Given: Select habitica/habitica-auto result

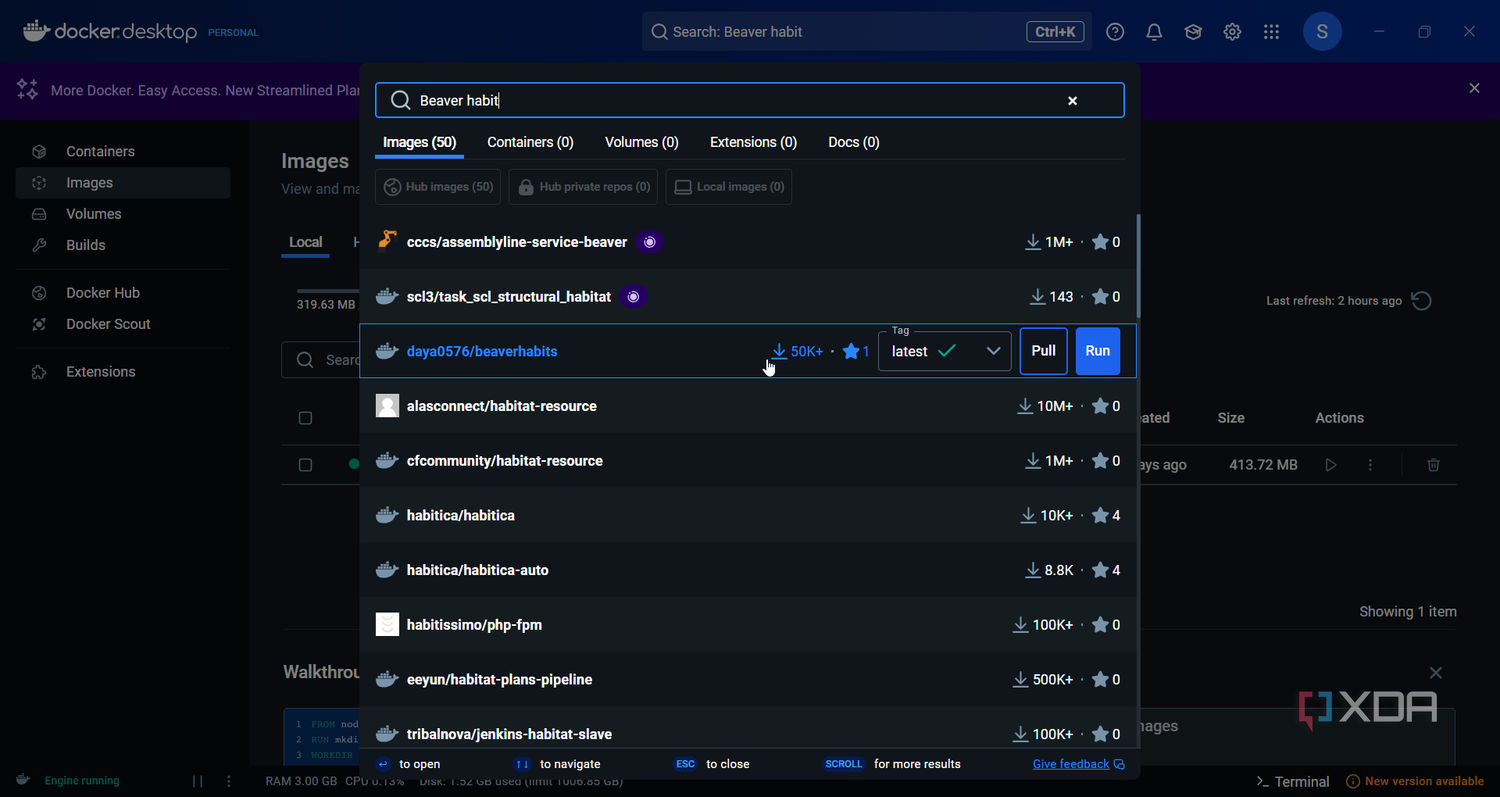Looking at the screenshot, I should click(x=748, y=570).
